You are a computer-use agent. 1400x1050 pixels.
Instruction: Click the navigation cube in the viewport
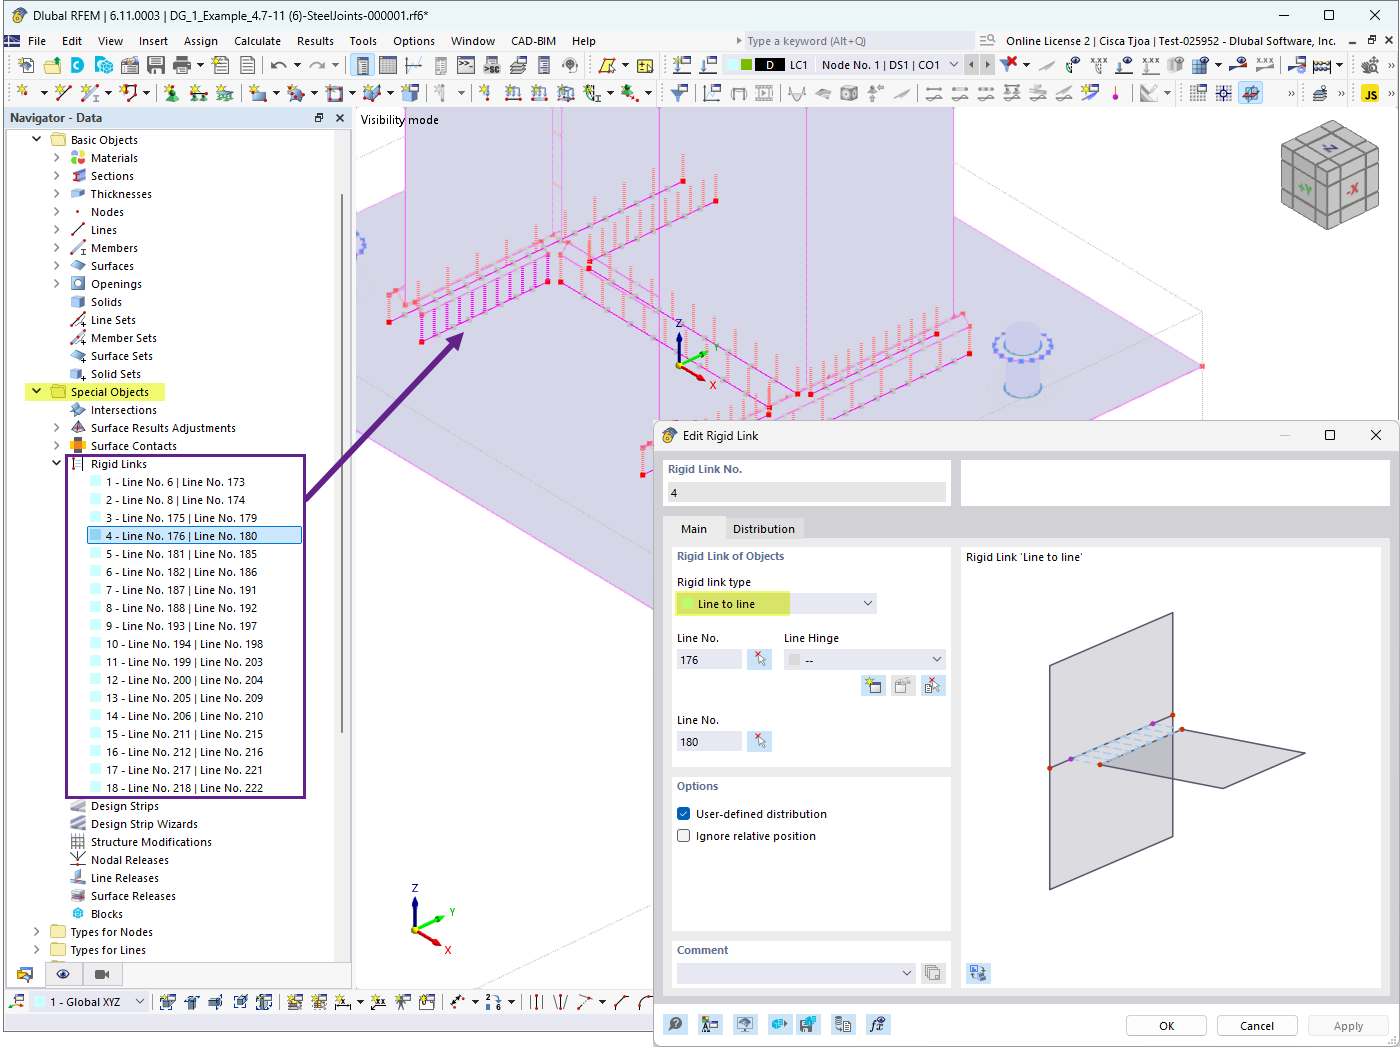[1330, 173]
